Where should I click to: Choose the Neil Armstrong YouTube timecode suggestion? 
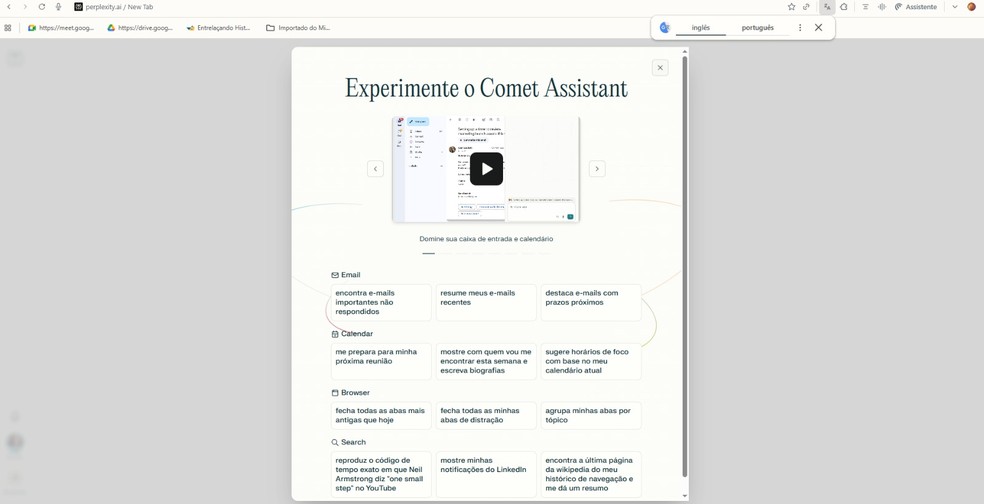(382, 475)
